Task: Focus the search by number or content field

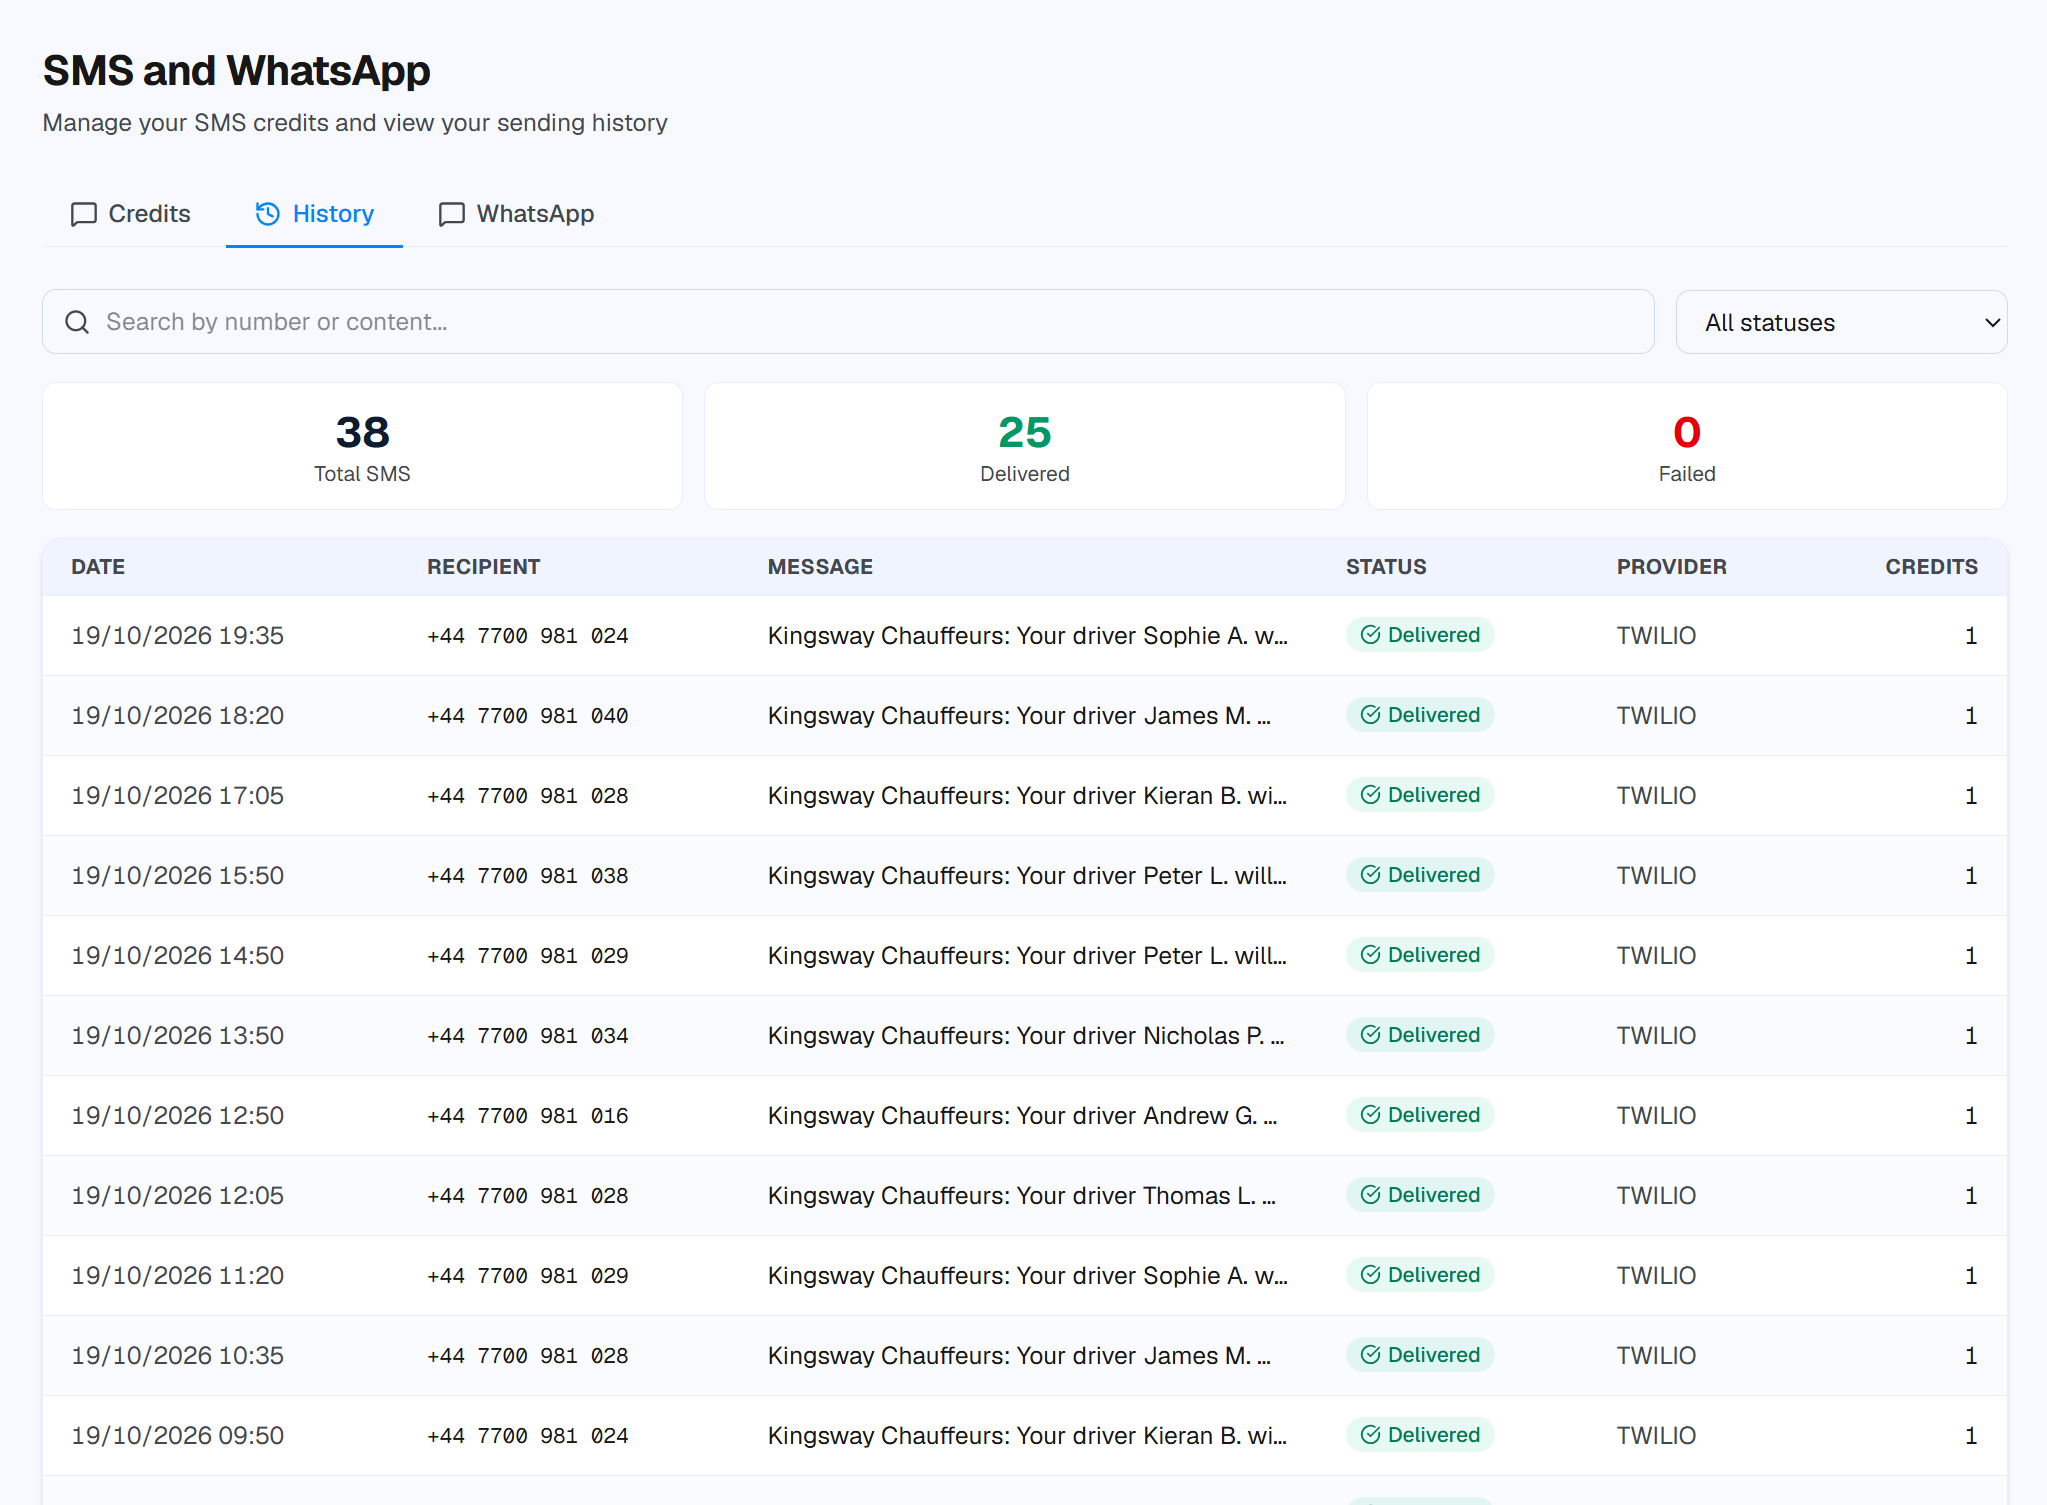Action: [x=848, y=322]
